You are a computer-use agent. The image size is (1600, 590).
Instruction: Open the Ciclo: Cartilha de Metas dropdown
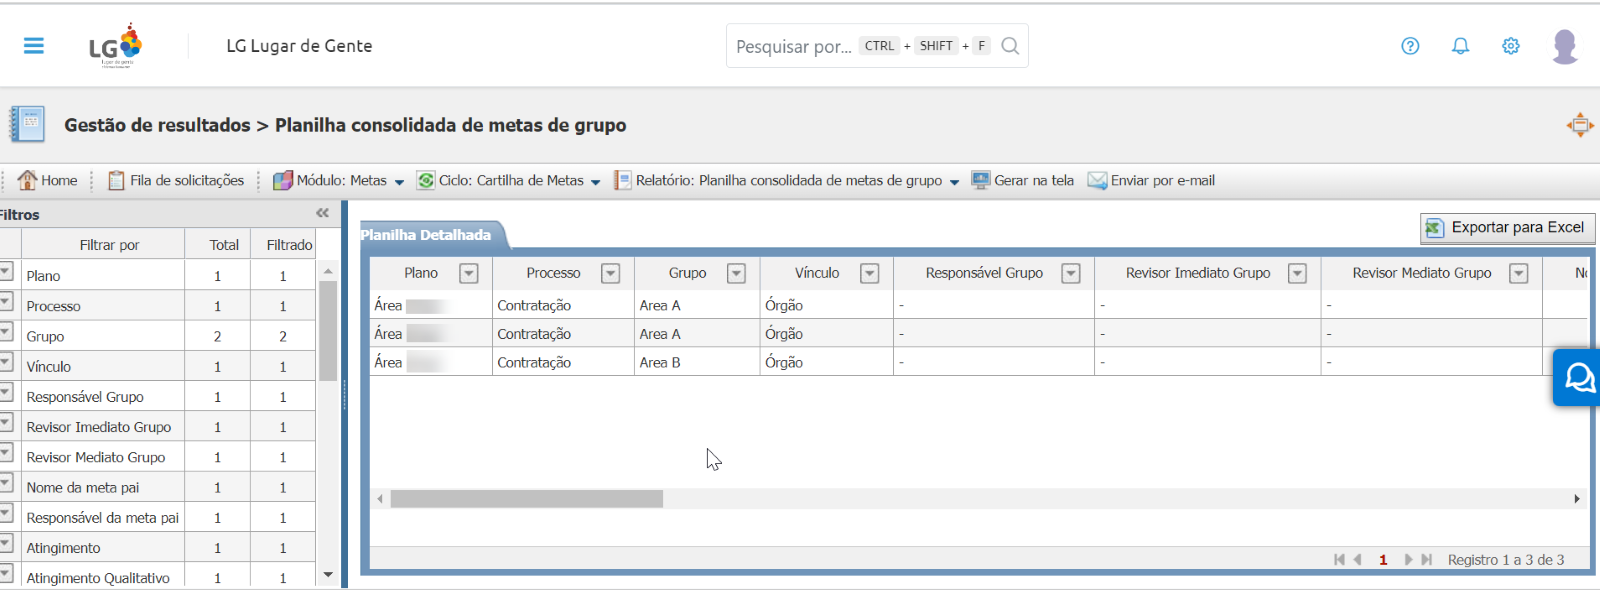[509, 180]
